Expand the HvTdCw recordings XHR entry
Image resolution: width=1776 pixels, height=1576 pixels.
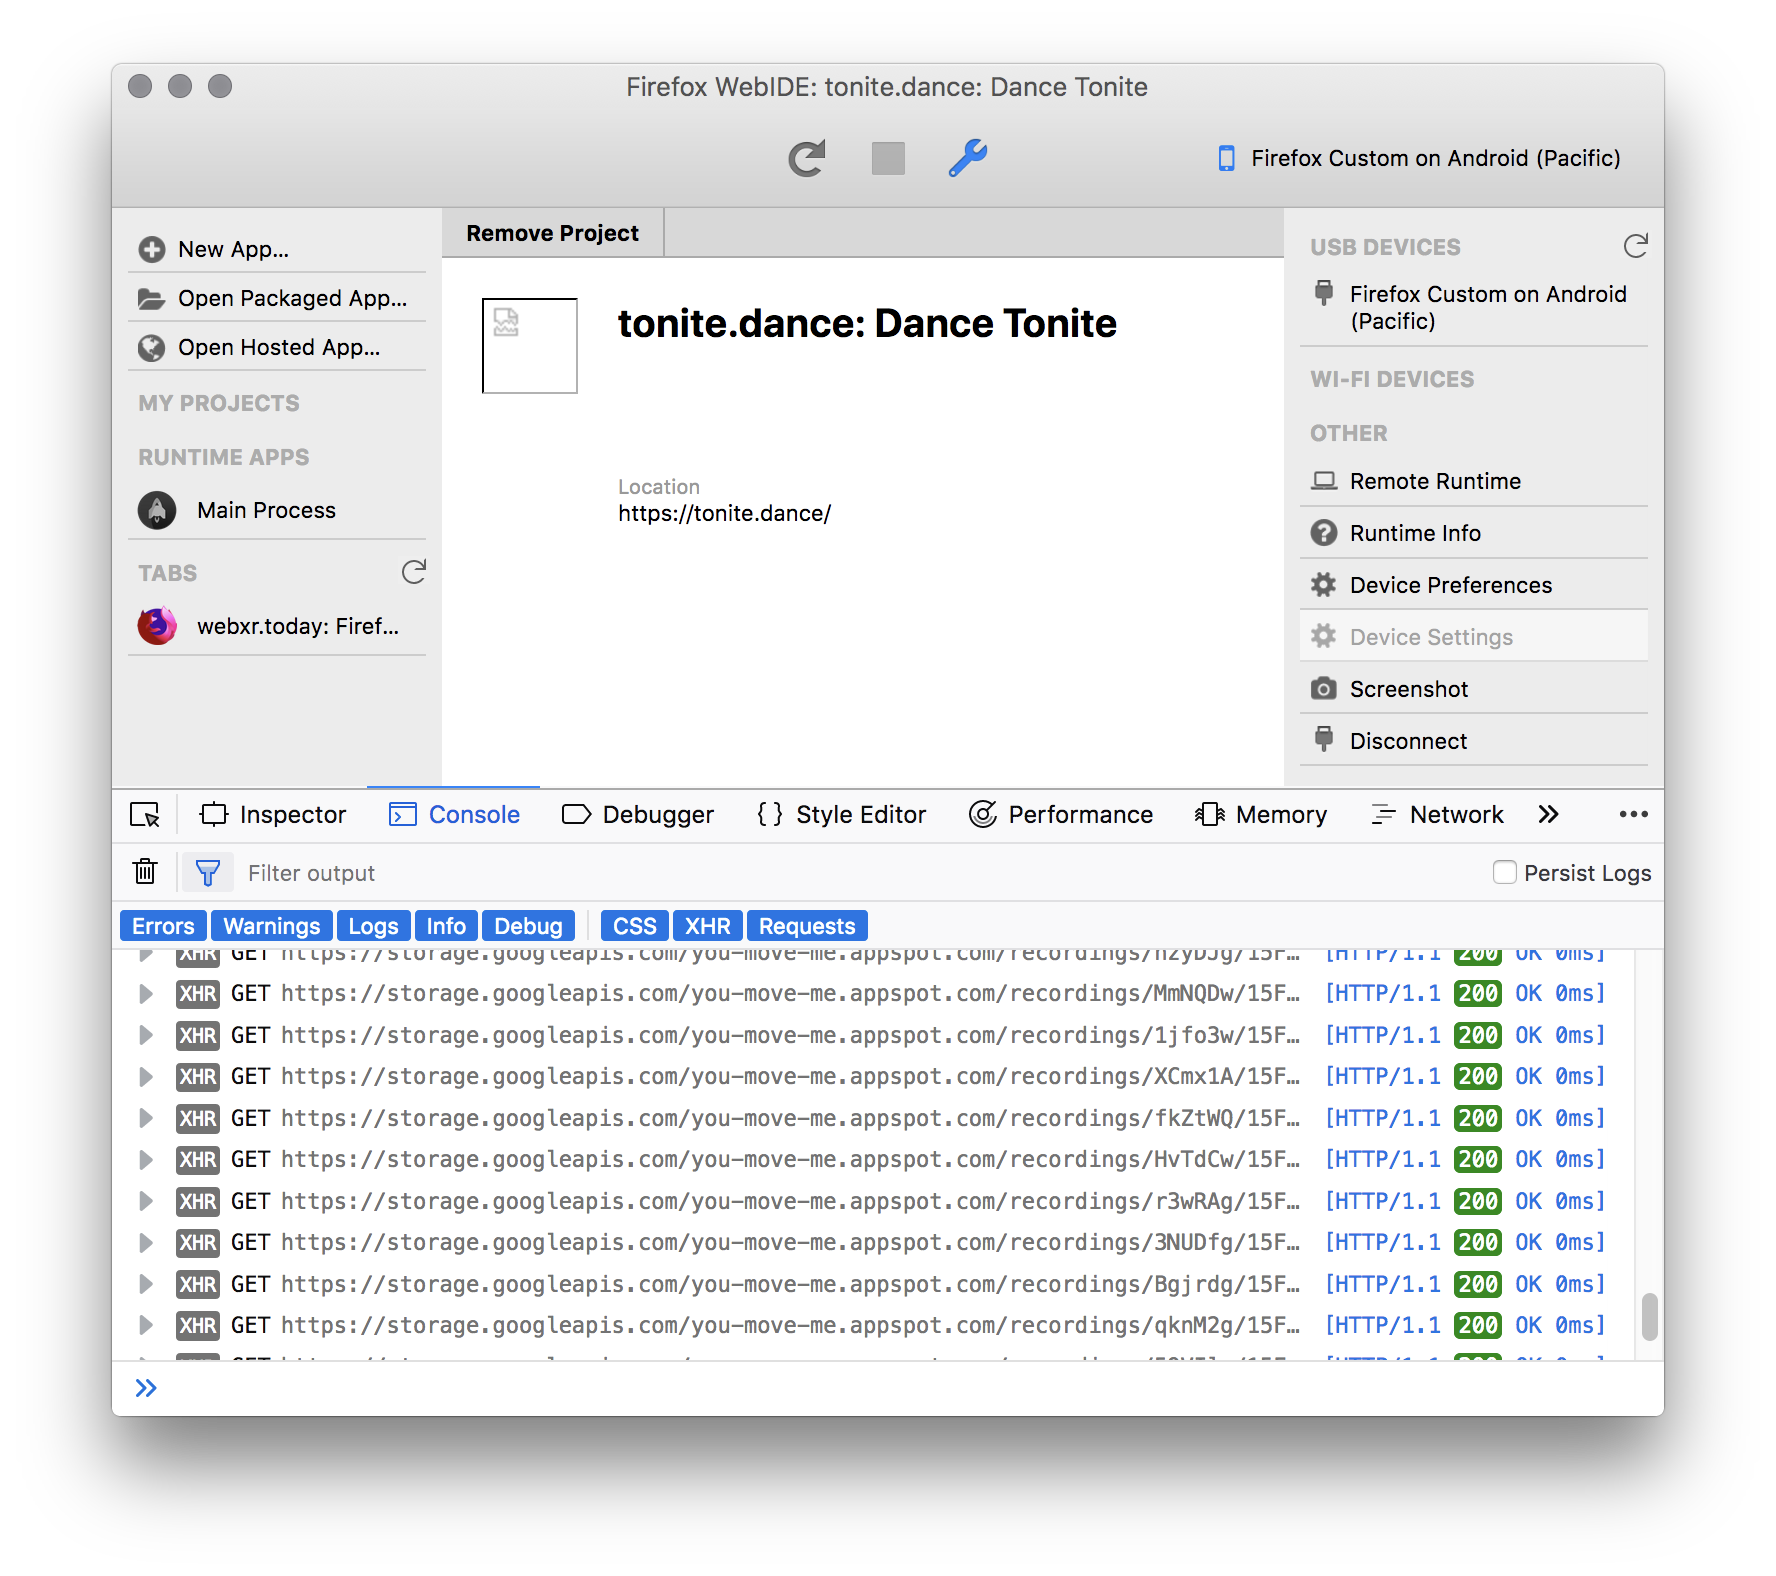tap(146, 1159)
